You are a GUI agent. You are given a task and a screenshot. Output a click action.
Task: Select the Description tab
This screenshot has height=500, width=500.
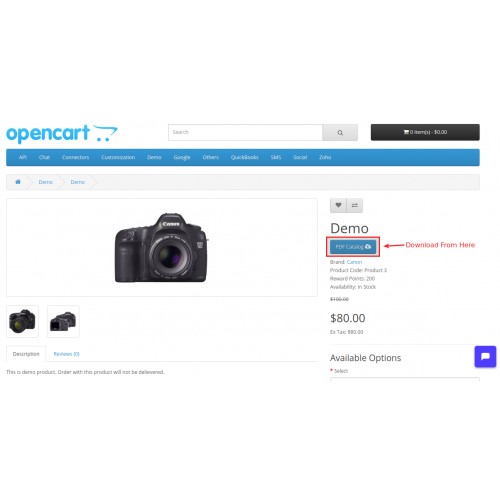pos(26,354)
